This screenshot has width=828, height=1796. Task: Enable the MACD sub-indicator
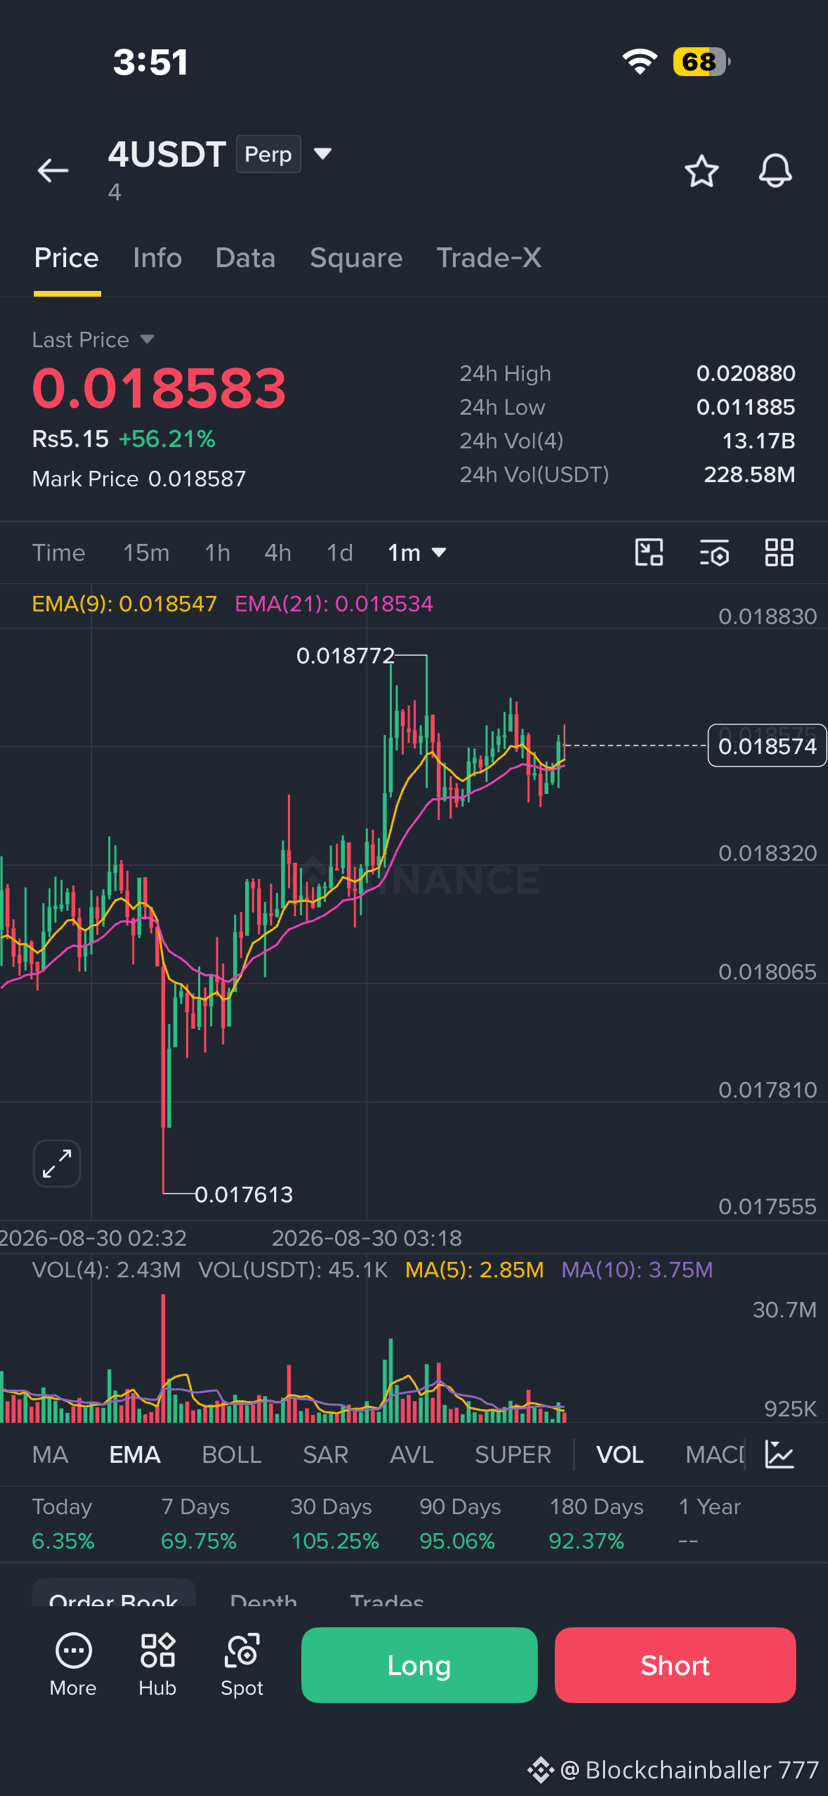point(715,1454)
